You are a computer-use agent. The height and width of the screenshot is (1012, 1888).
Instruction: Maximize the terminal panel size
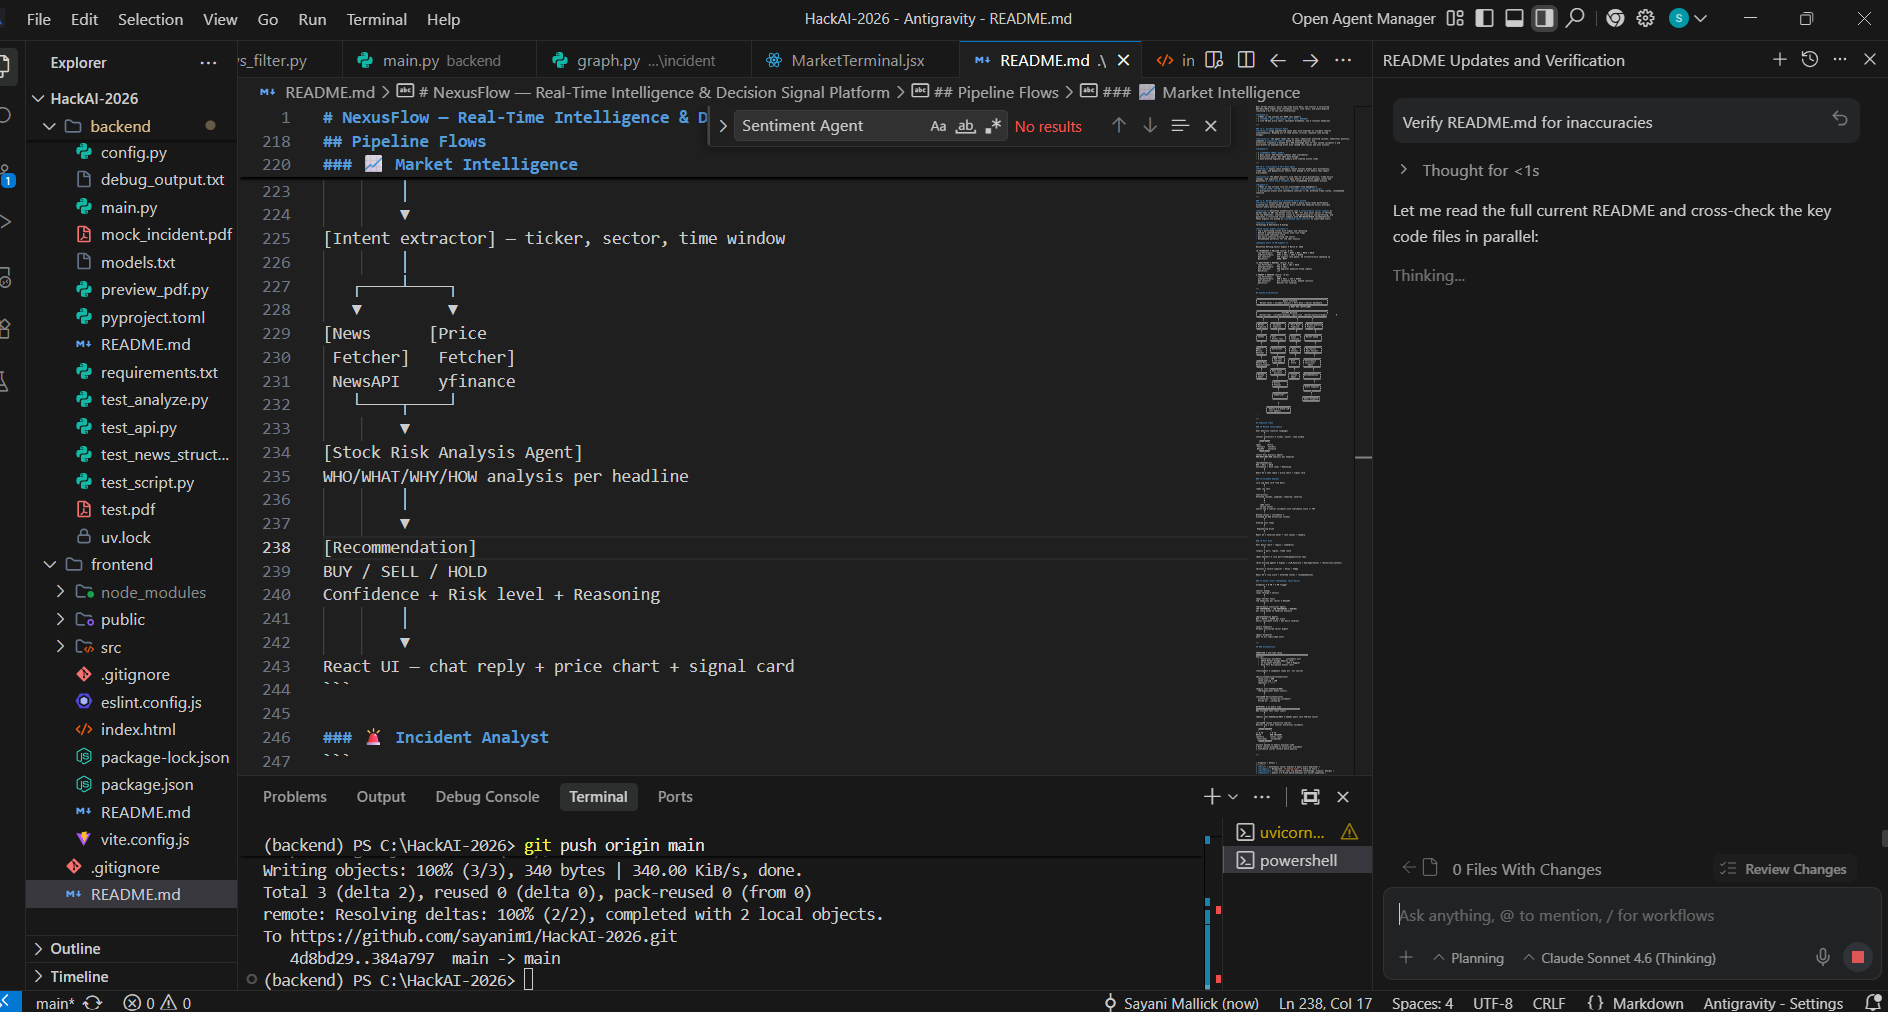coord(1310,797)
